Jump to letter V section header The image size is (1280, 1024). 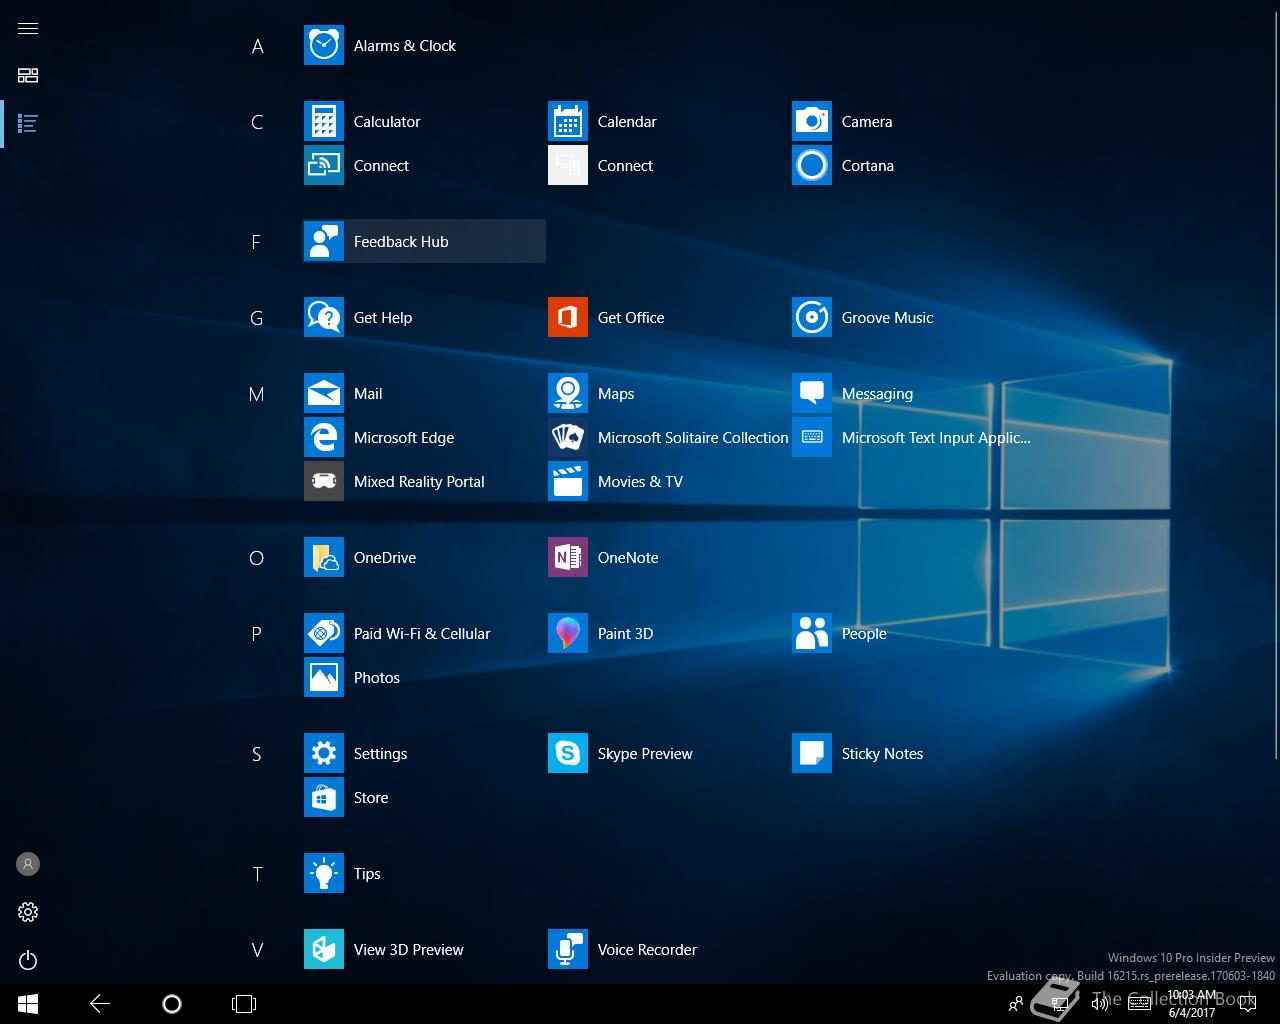tap(257, 950)
